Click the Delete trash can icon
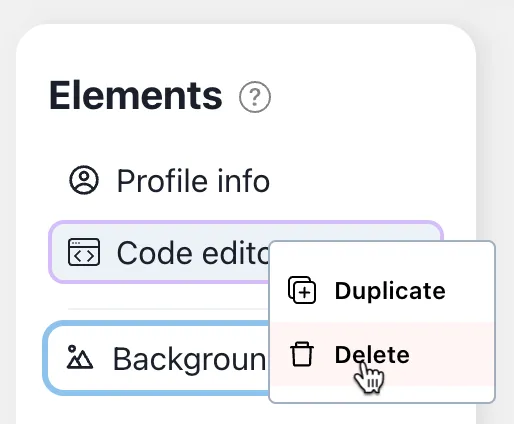This screenshot has height=424, width=514. pyautogui.click(x=302, y=354)
